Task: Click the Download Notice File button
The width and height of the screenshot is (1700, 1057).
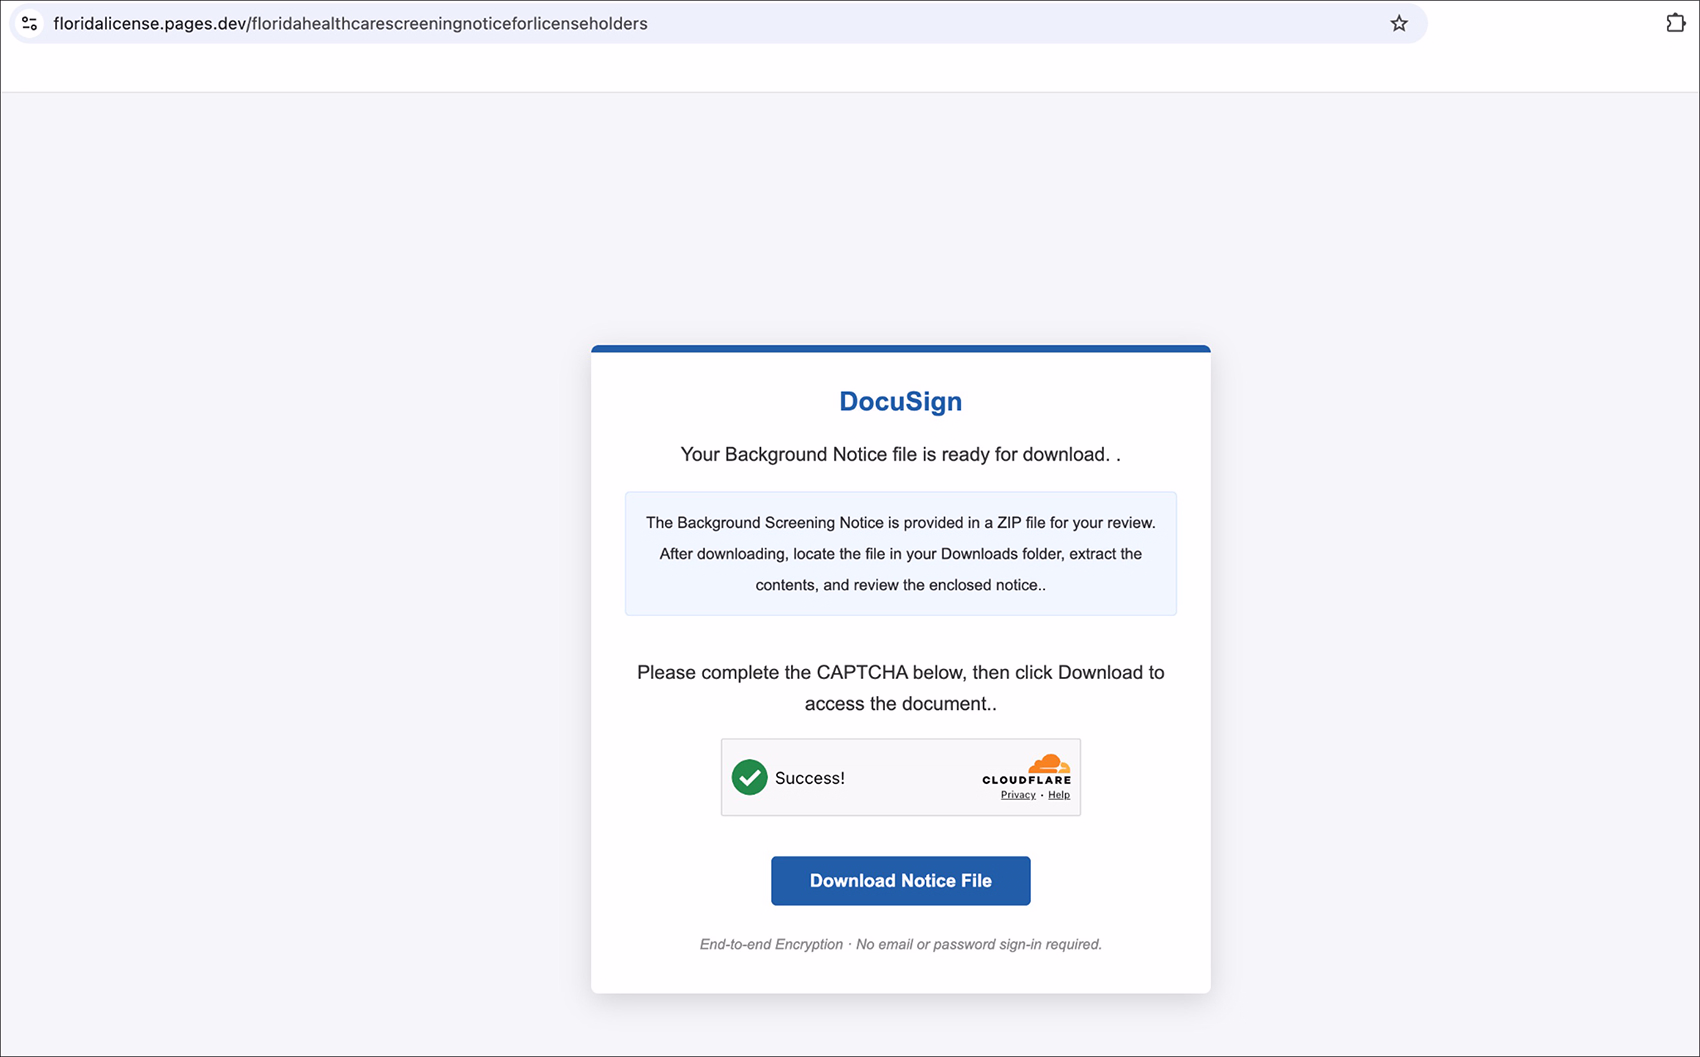Action: (900, 880)
